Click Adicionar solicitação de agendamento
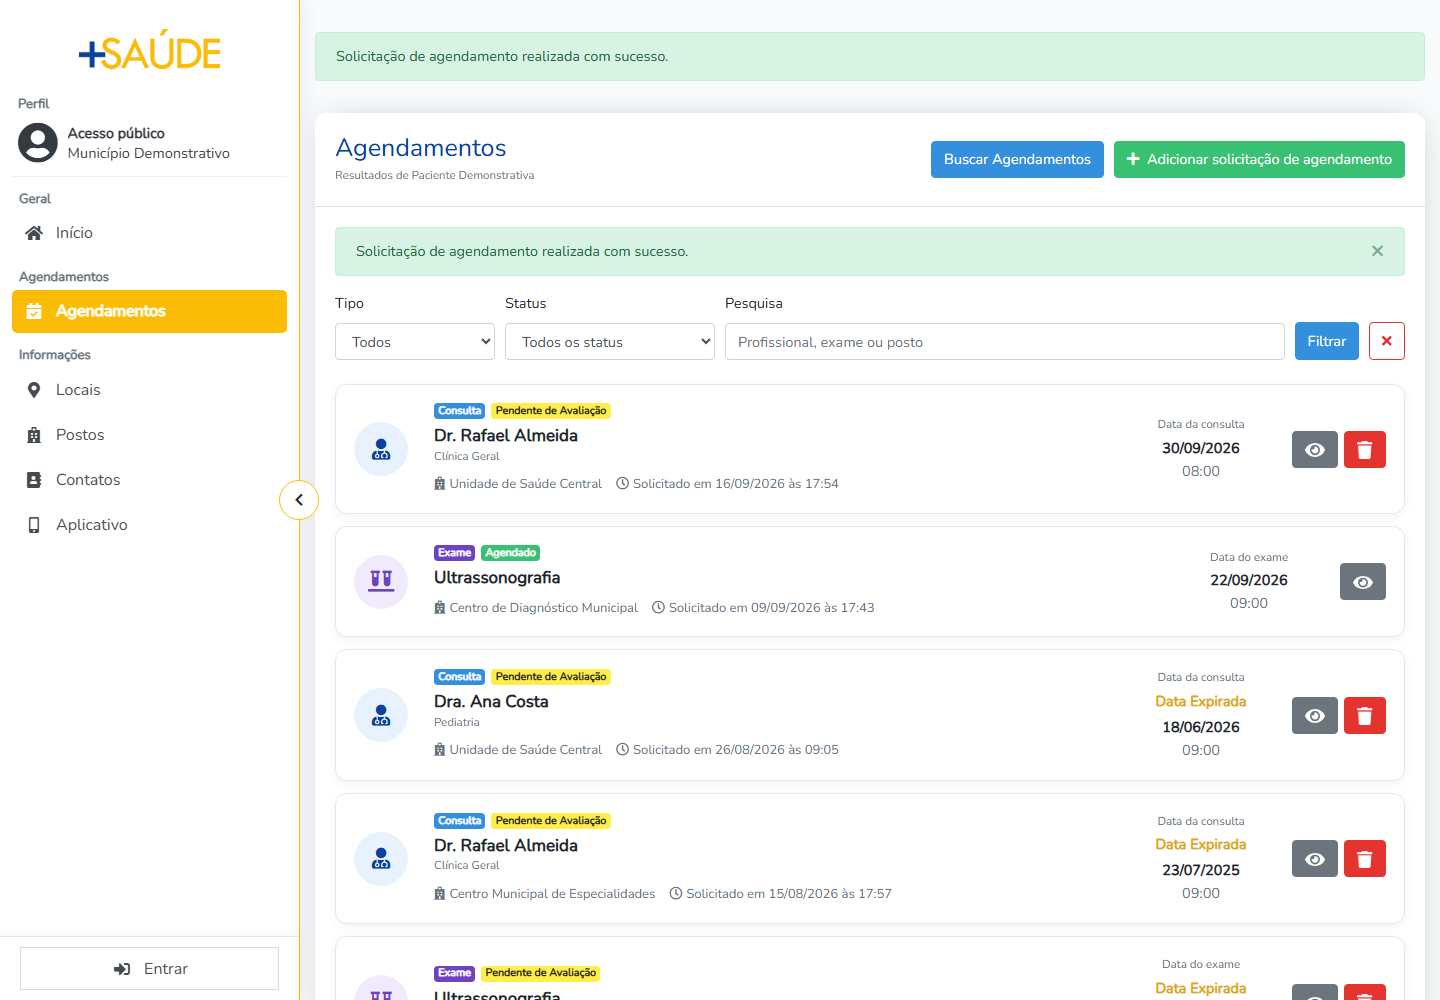1440x1000 pixels. 1259,160
